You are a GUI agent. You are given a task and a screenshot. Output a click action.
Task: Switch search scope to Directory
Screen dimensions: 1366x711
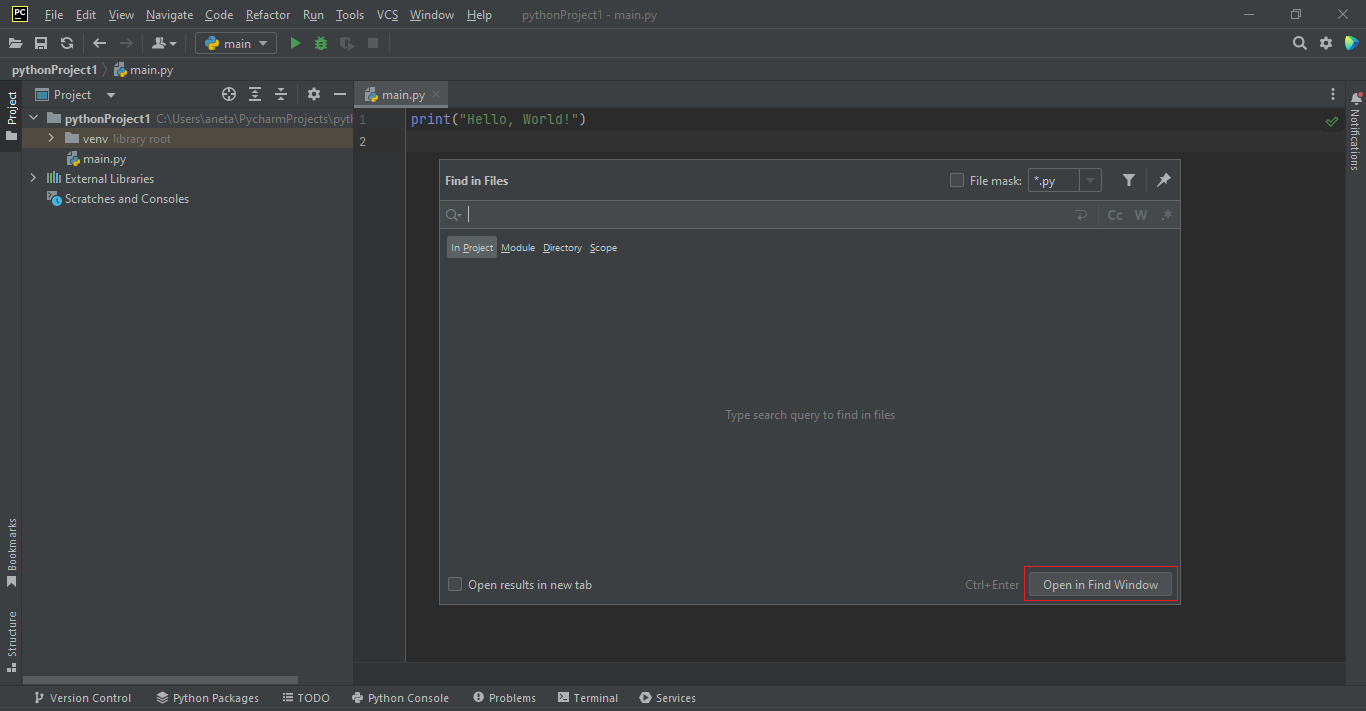[x=562, y=247]
